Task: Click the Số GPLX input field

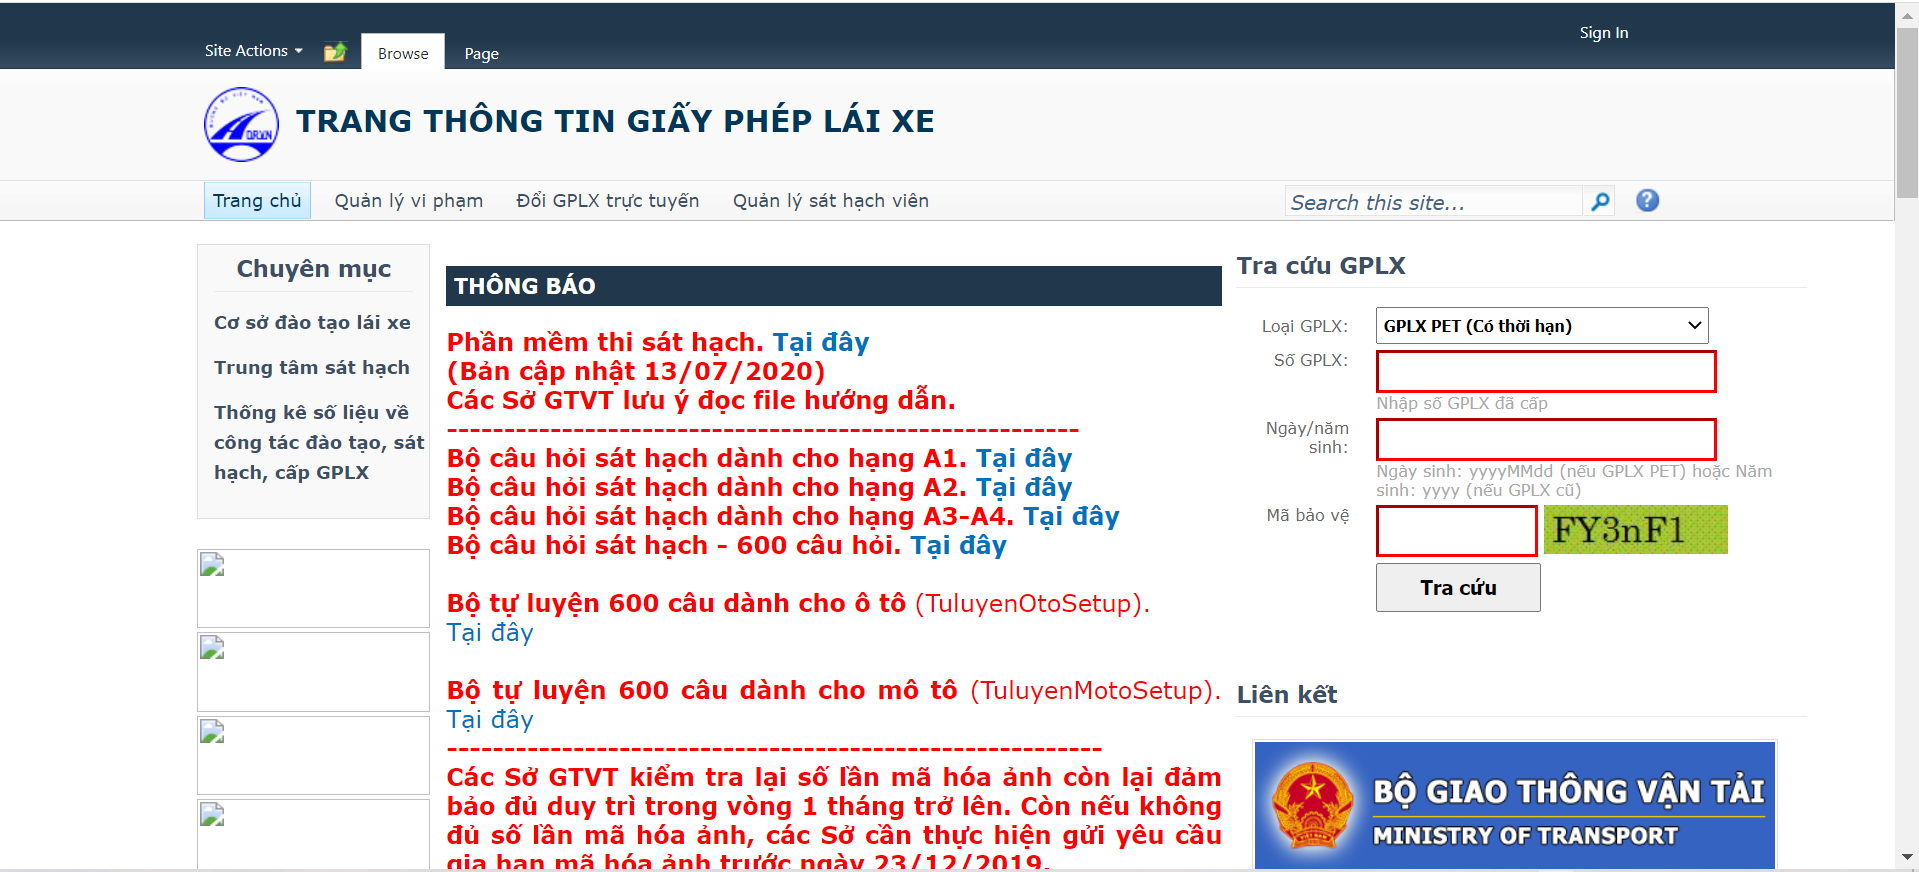Action: (1546, 372)
